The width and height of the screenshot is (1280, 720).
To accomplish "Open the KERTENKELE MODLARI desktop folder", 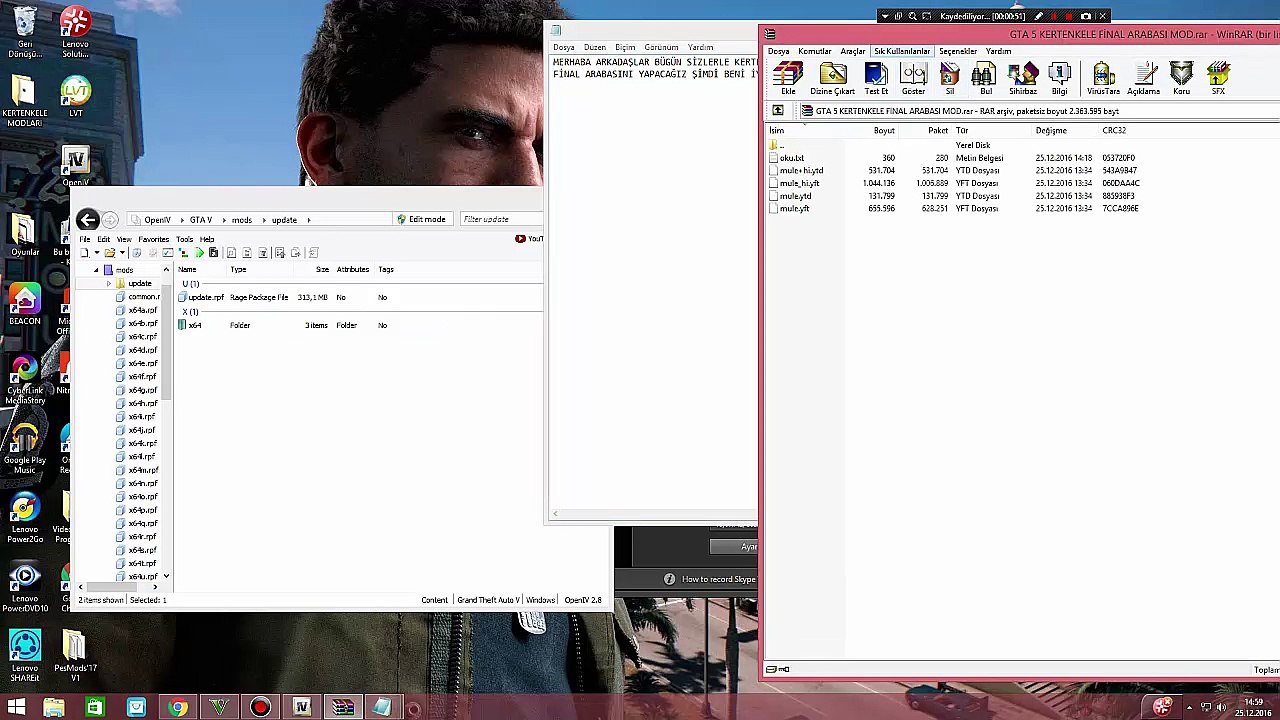I will [25, 102].
